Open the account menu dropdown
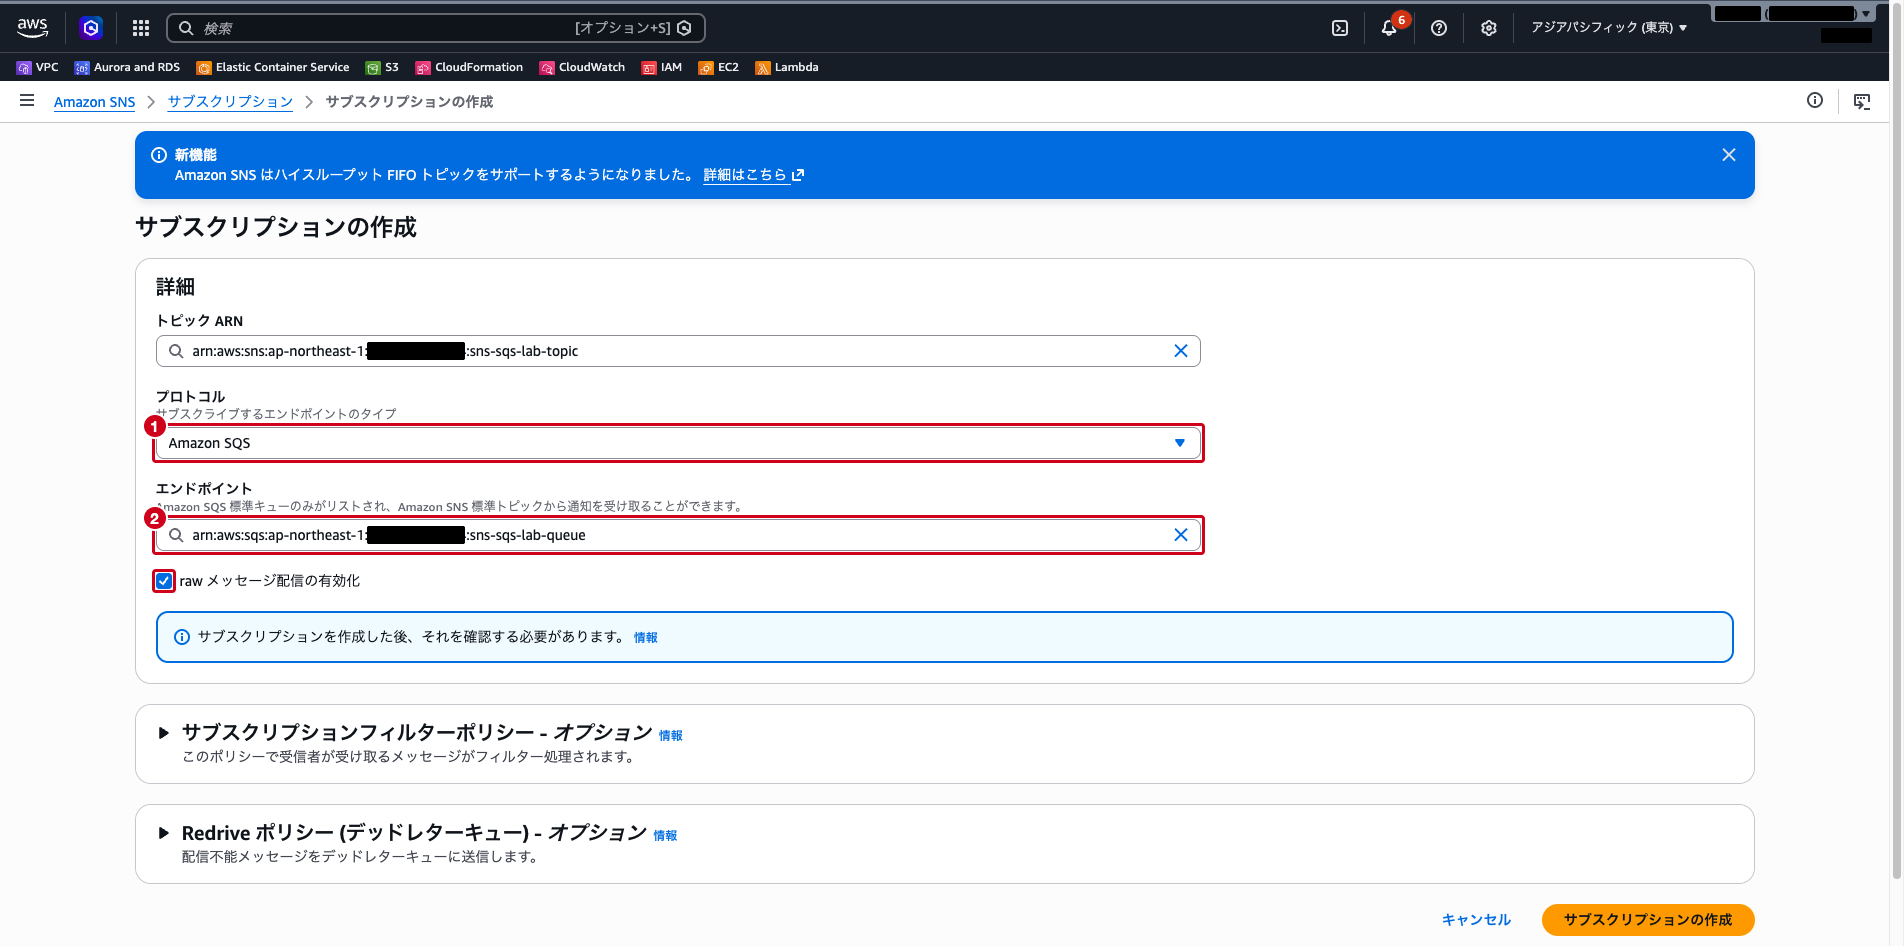Image resolution: width=1904 pixels, height=946 pixels. point(1794,14)
